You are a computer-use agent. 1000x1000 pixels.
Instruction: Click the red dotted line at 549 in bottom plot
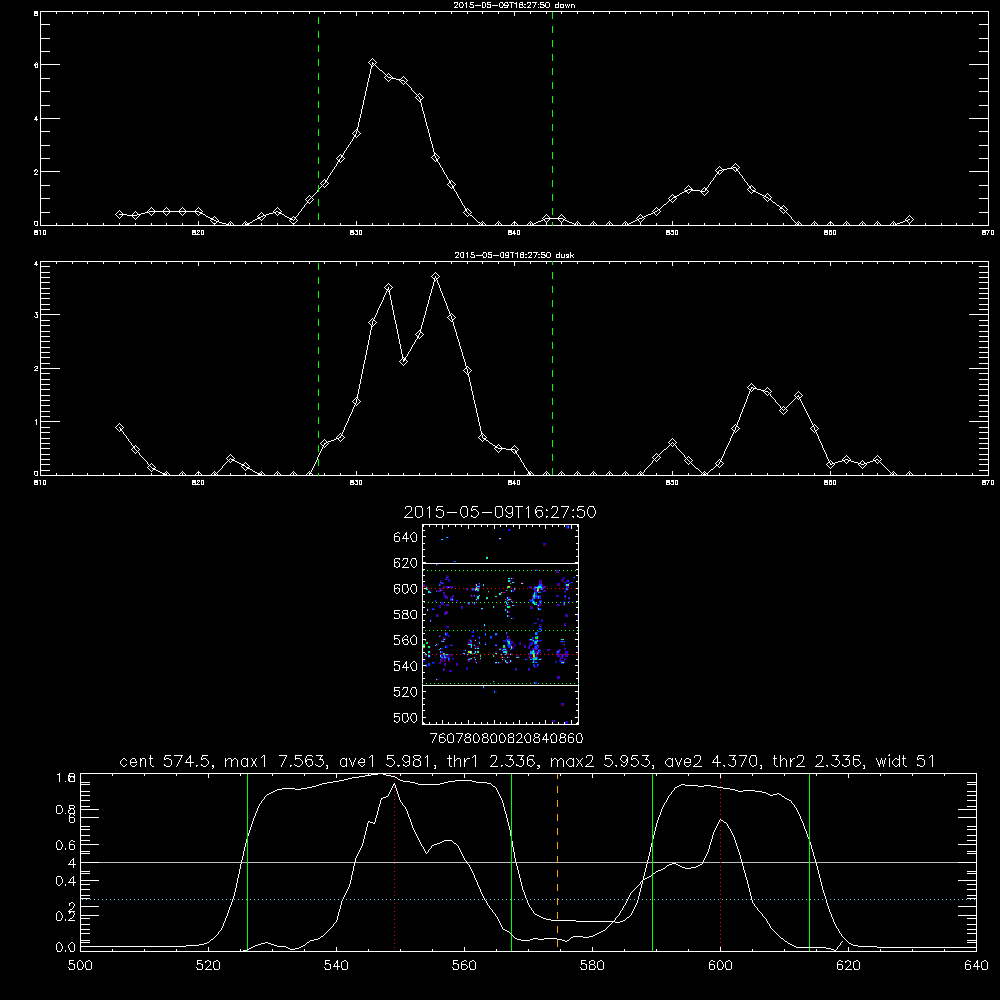[x=395, y=864]
